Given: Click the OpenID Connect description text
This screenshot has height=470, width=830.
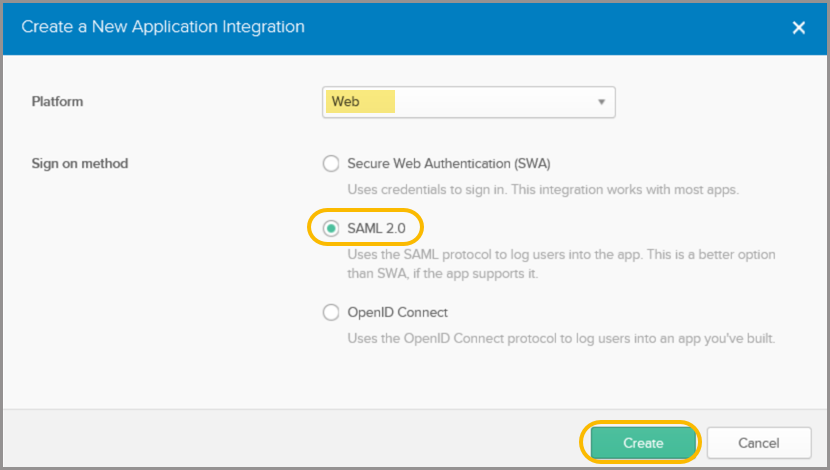Looking at the screenshot, I should [561, 338].
